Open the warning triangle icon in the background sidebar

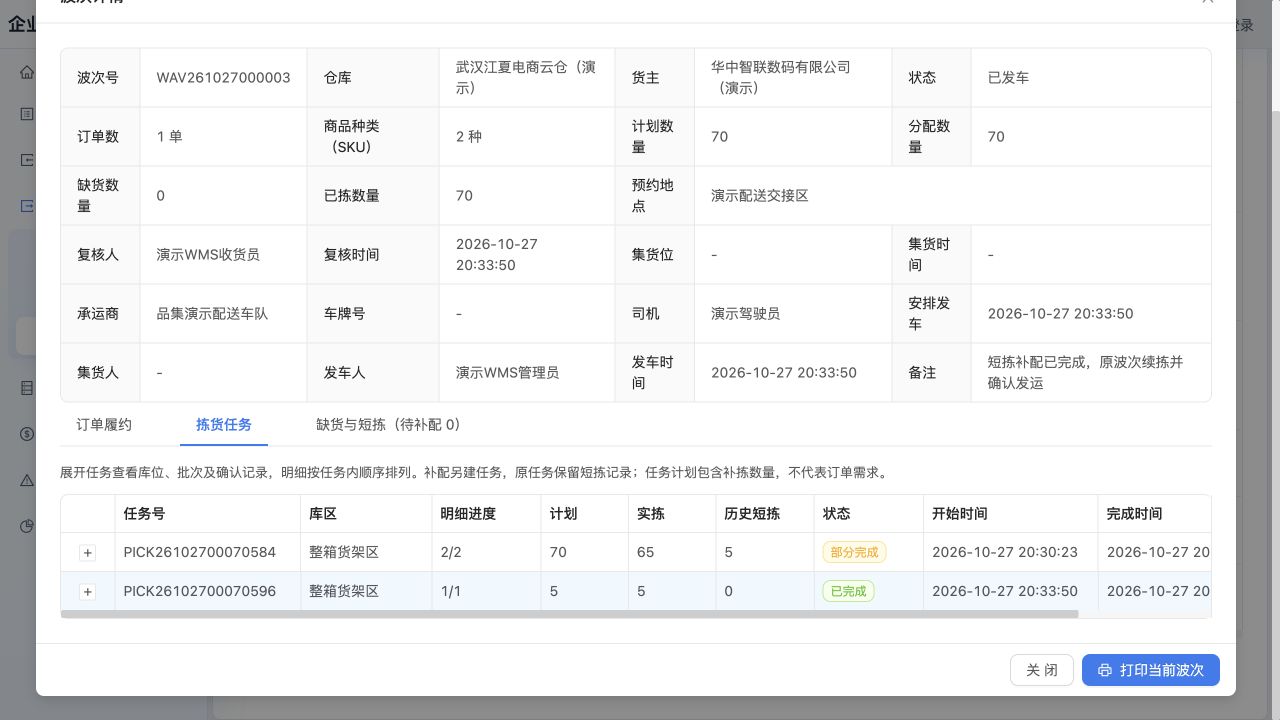tap(27, 480)
